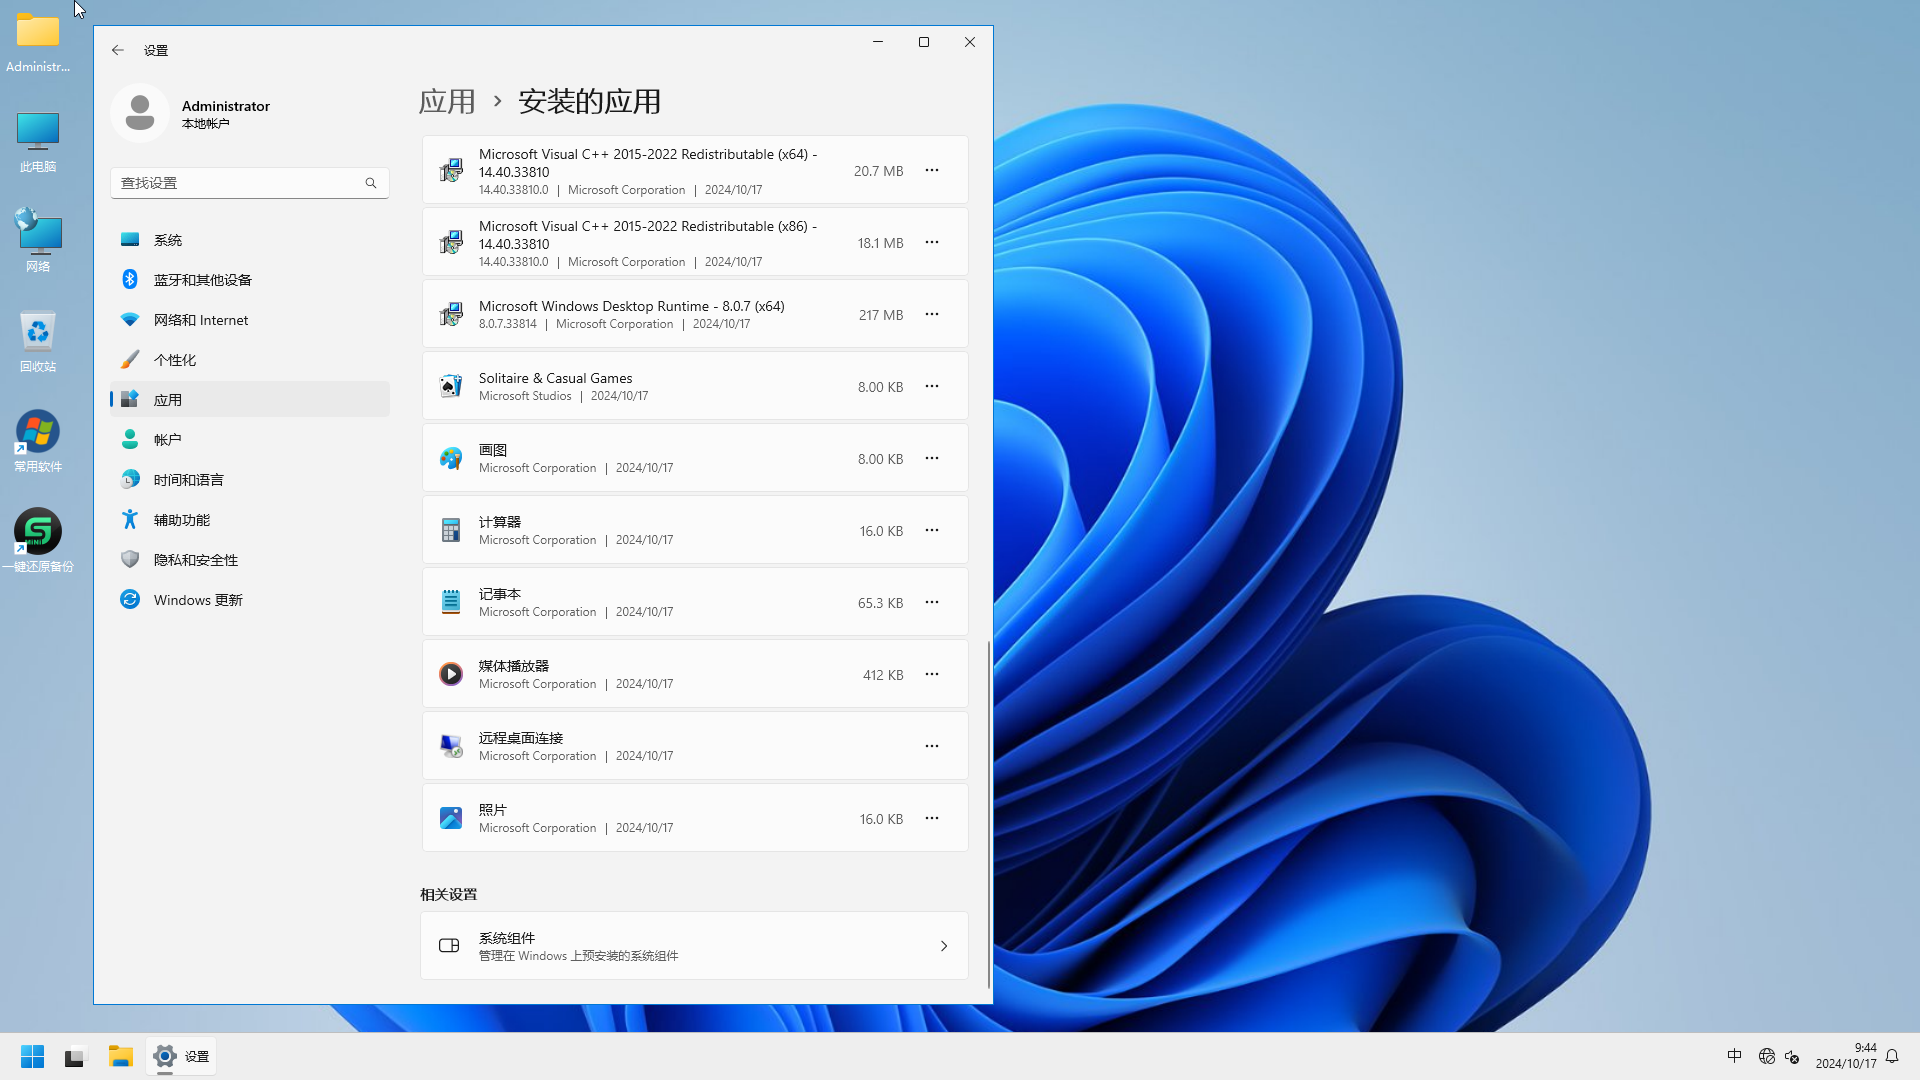This screenshot has height=1080, width=1920.
Task: Open more options for Windows Desktop Runtime
Action: pyautogui.click(x=932, y=314)
